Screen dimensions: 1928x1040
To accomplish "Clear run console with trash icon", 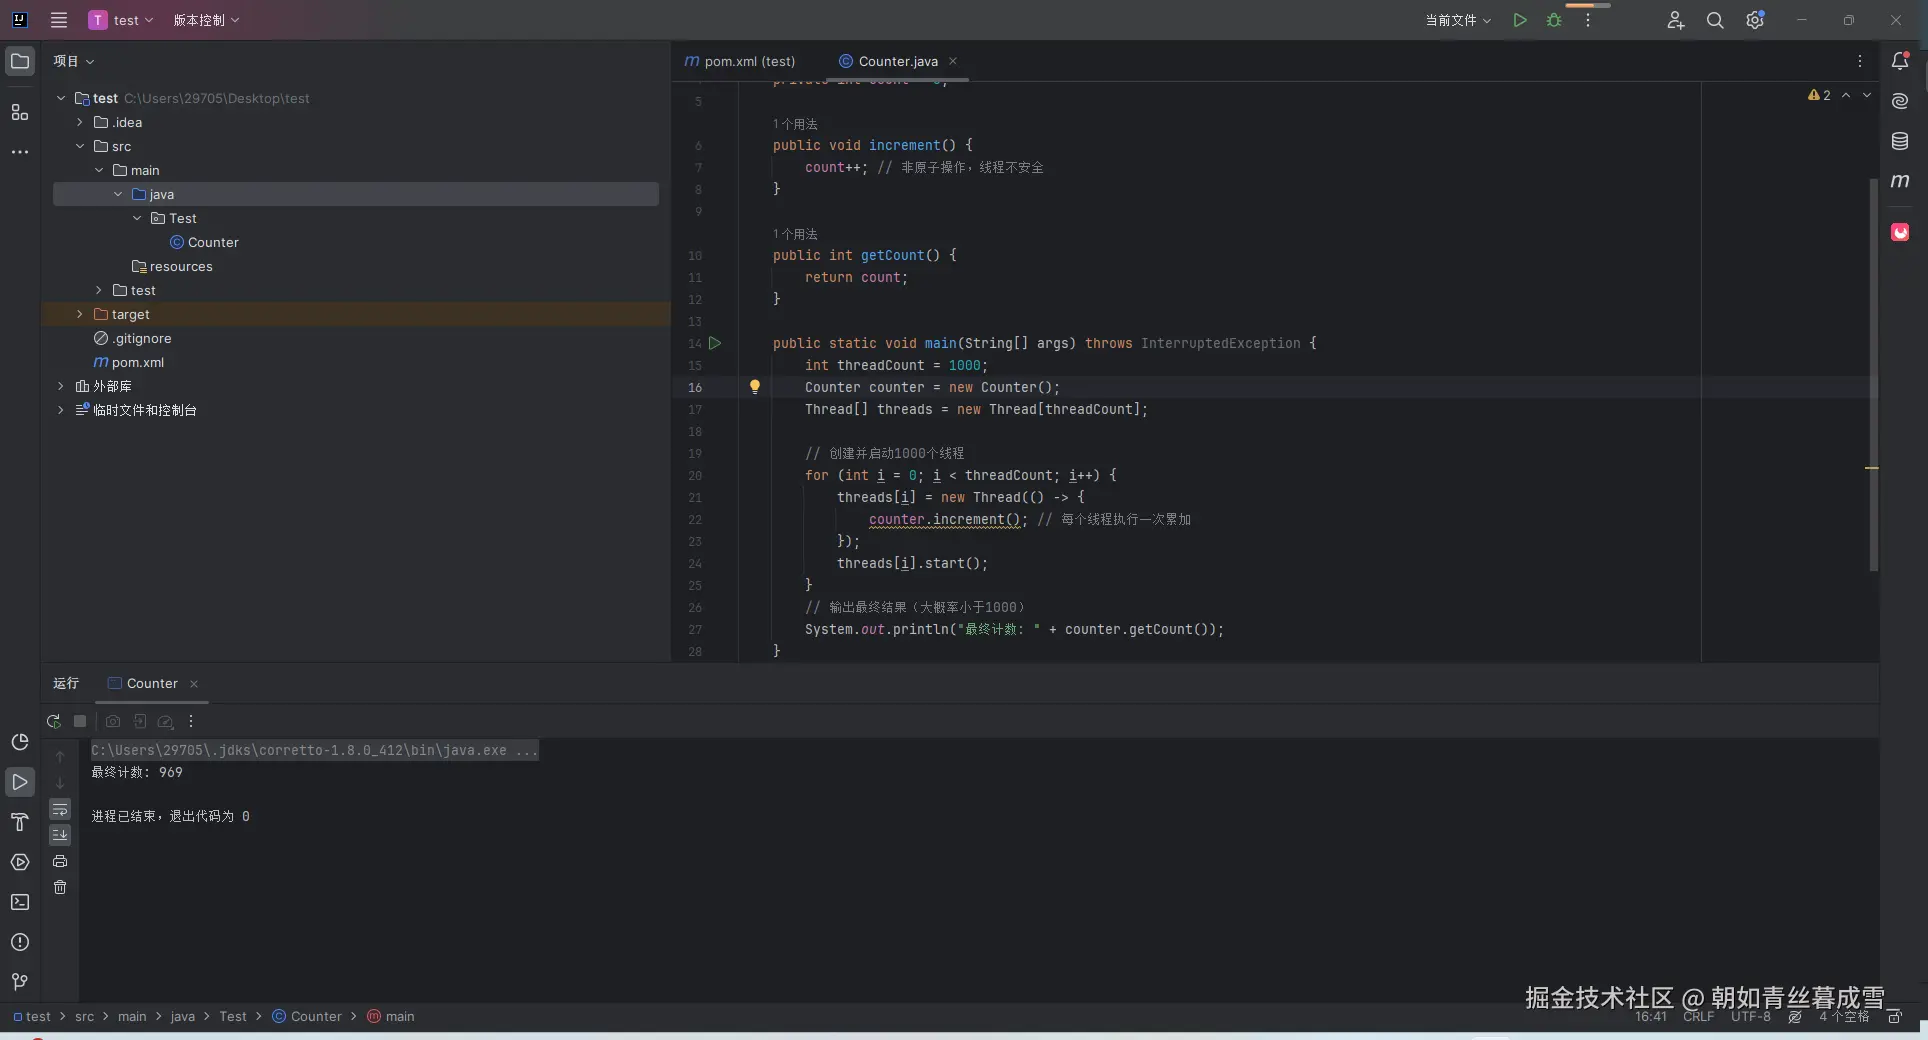I will click(60, 887).
